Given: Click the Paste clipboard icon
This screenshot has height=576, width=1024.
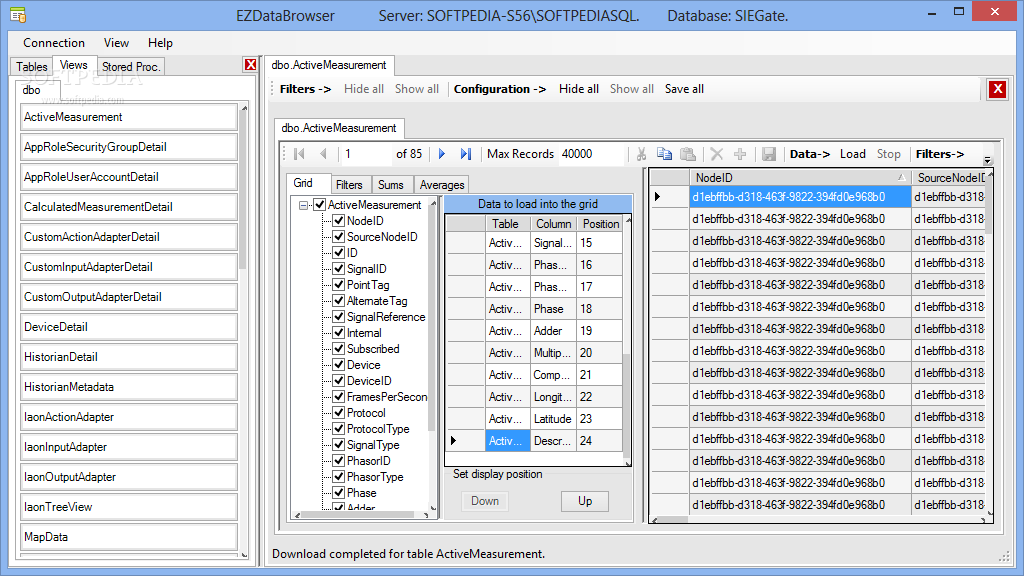Looking at the screenshot, I should point(688,154).
